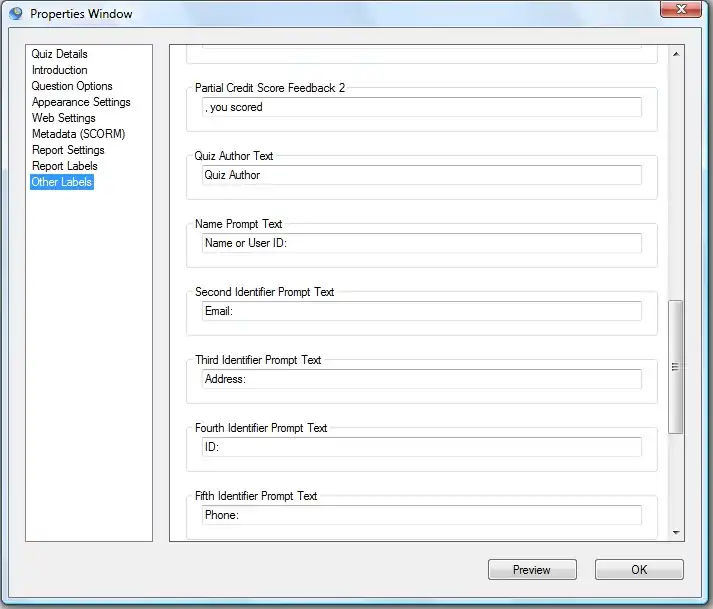The width and height of the screenshot is (713, 609).
Task: Open the Quiz Details section
Action: (x=59, y=54)
